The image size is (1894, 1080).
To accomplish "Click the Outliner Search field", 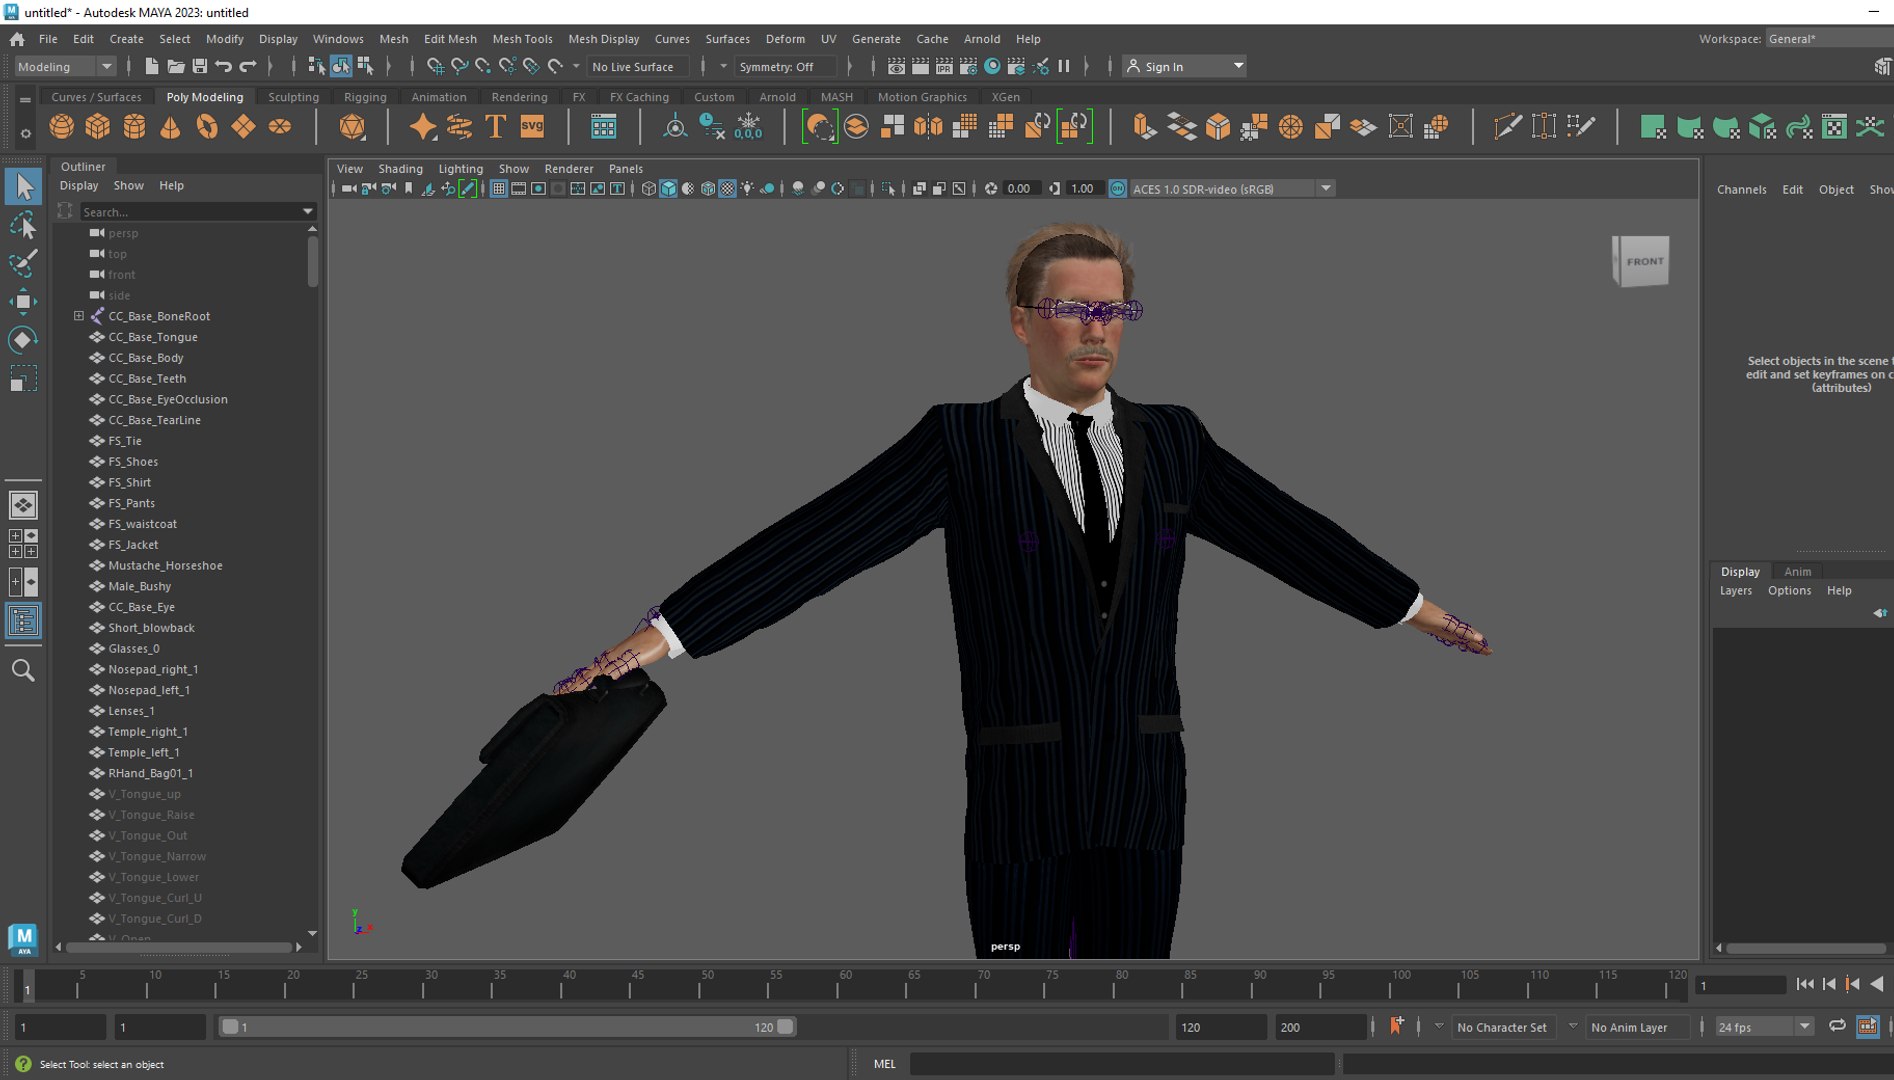I will [188, 212].
